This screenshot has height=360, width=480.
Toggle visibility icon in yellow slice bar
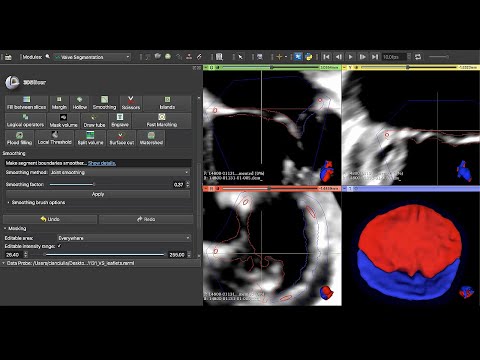(356, 67)
